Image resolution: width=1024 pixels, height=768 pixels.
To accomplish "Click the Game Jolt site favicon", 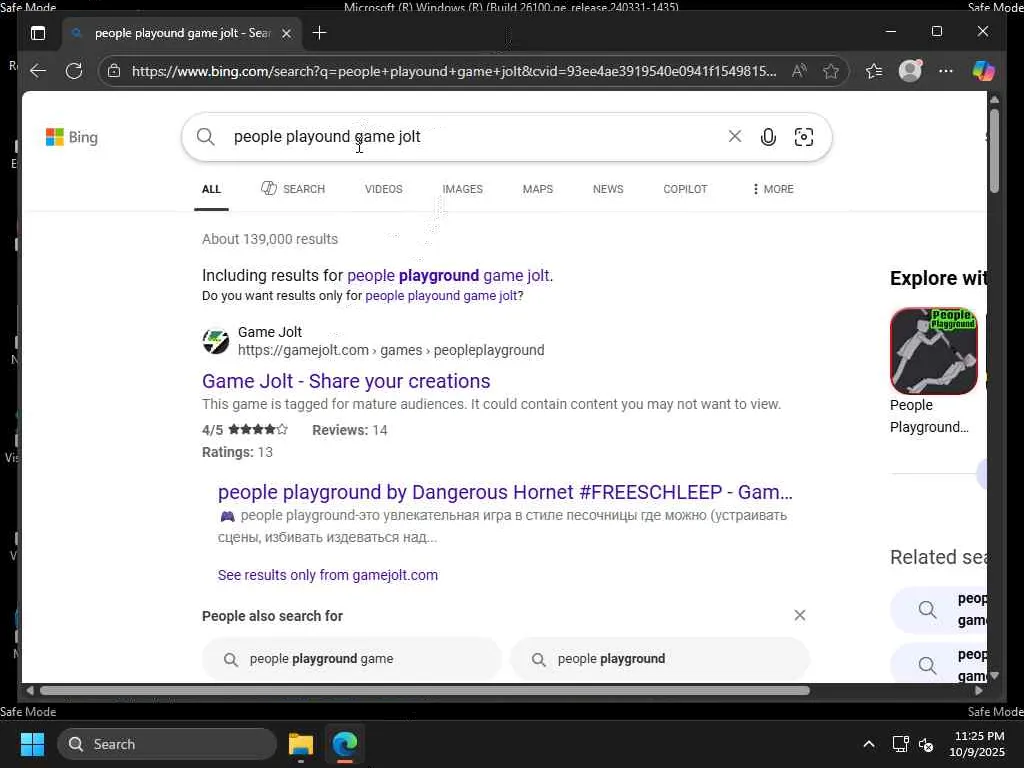I will [216, 341].
